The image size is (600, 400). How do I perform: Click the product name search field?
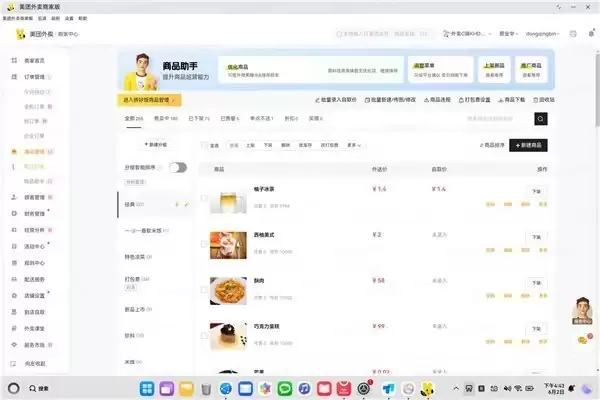[x=498, y=119]
